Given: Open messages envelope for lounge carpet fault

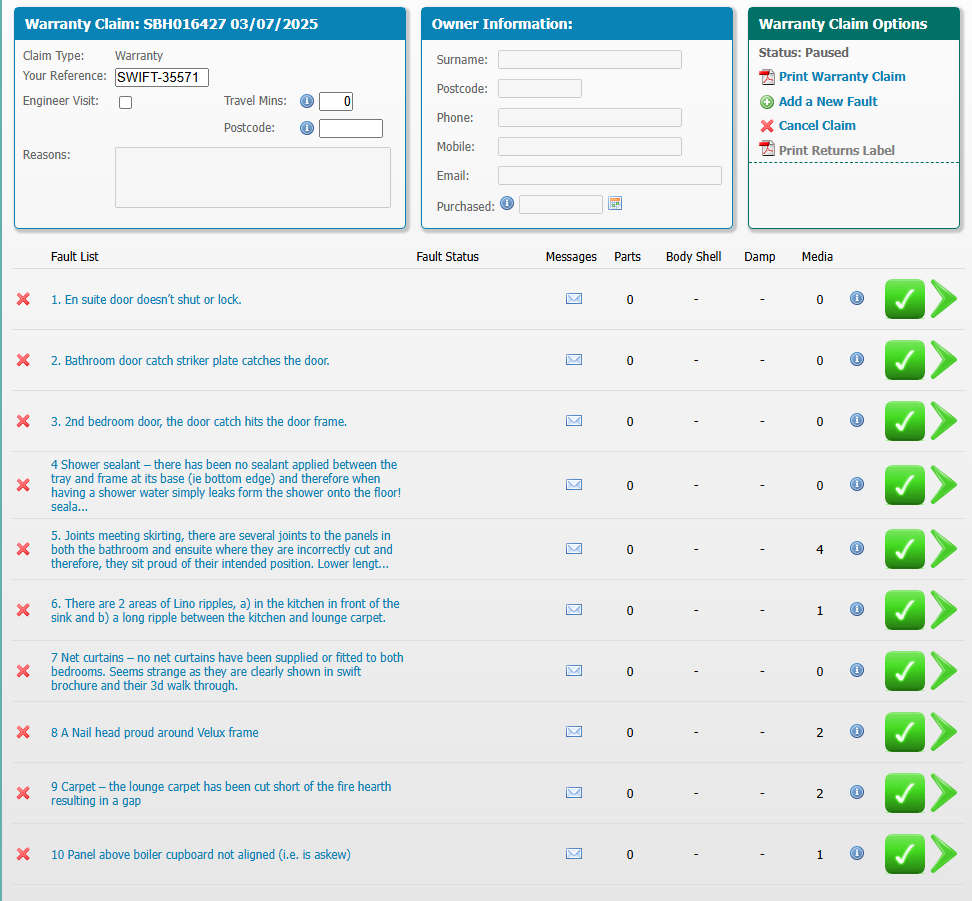Looking at the screenshot, I should point(574,793).
